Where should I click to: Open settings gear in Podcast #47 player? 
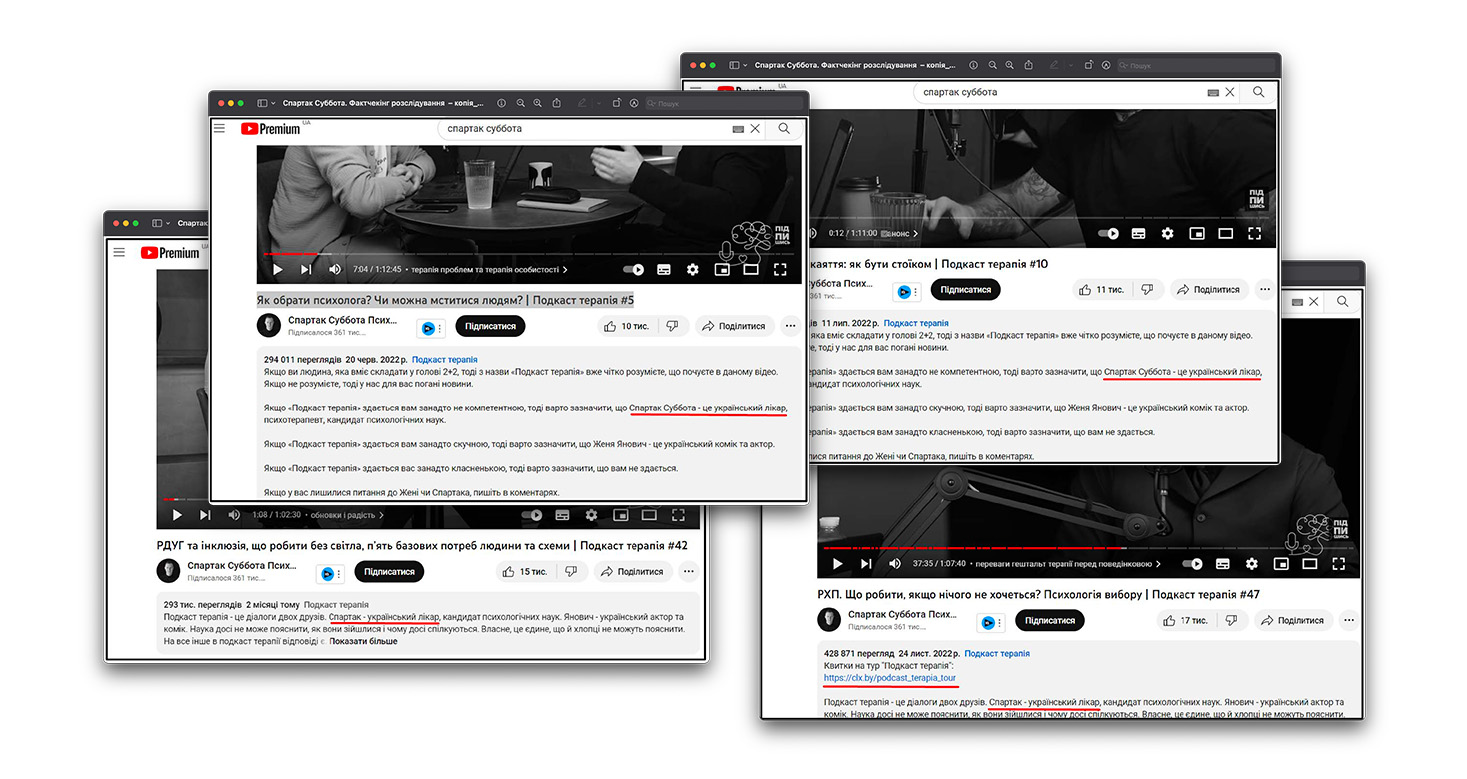pos(1251,564)
